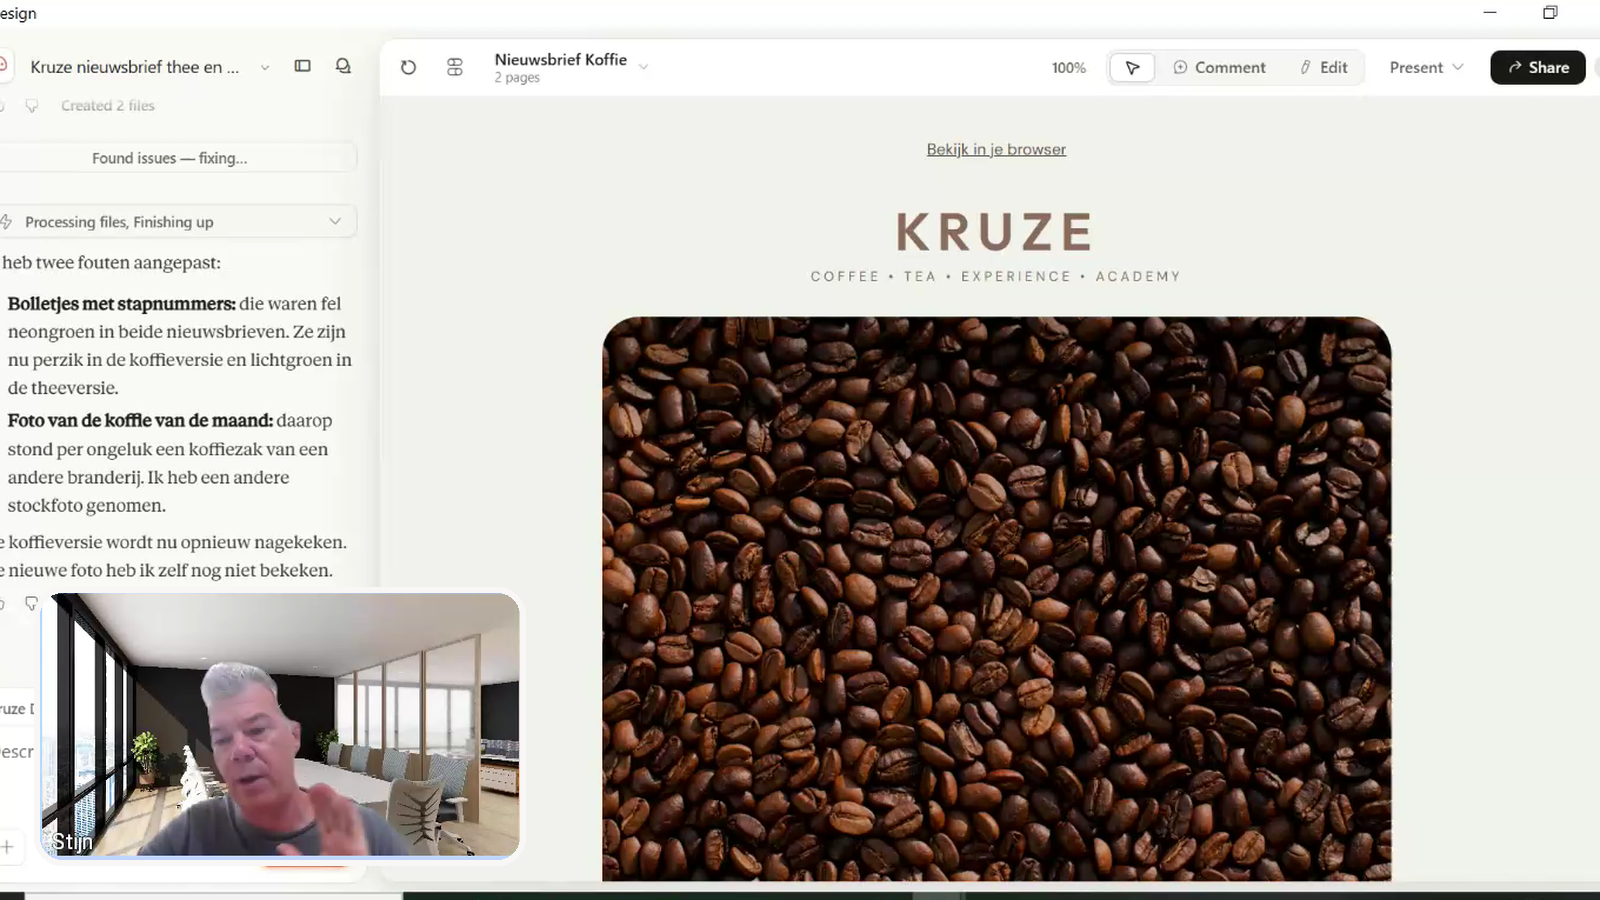Click the COFFEE • TEA • EXPERIENCE • ACADEMY tagline
The height and width of the screenshot is (900, 1600).
(x=995, y=276)
